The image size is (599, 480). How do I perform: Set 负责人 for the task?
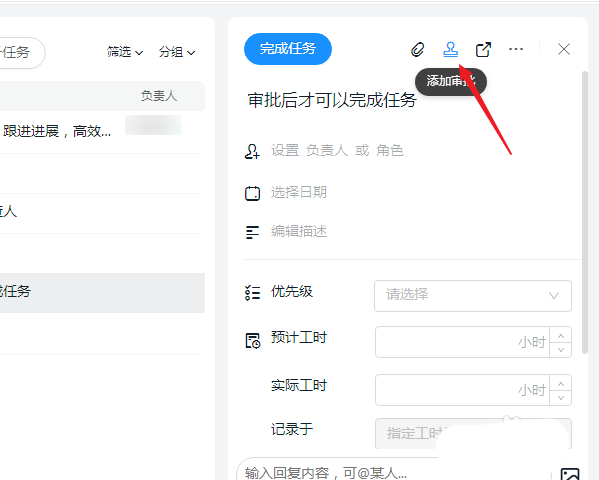click(x=327, y=151)
